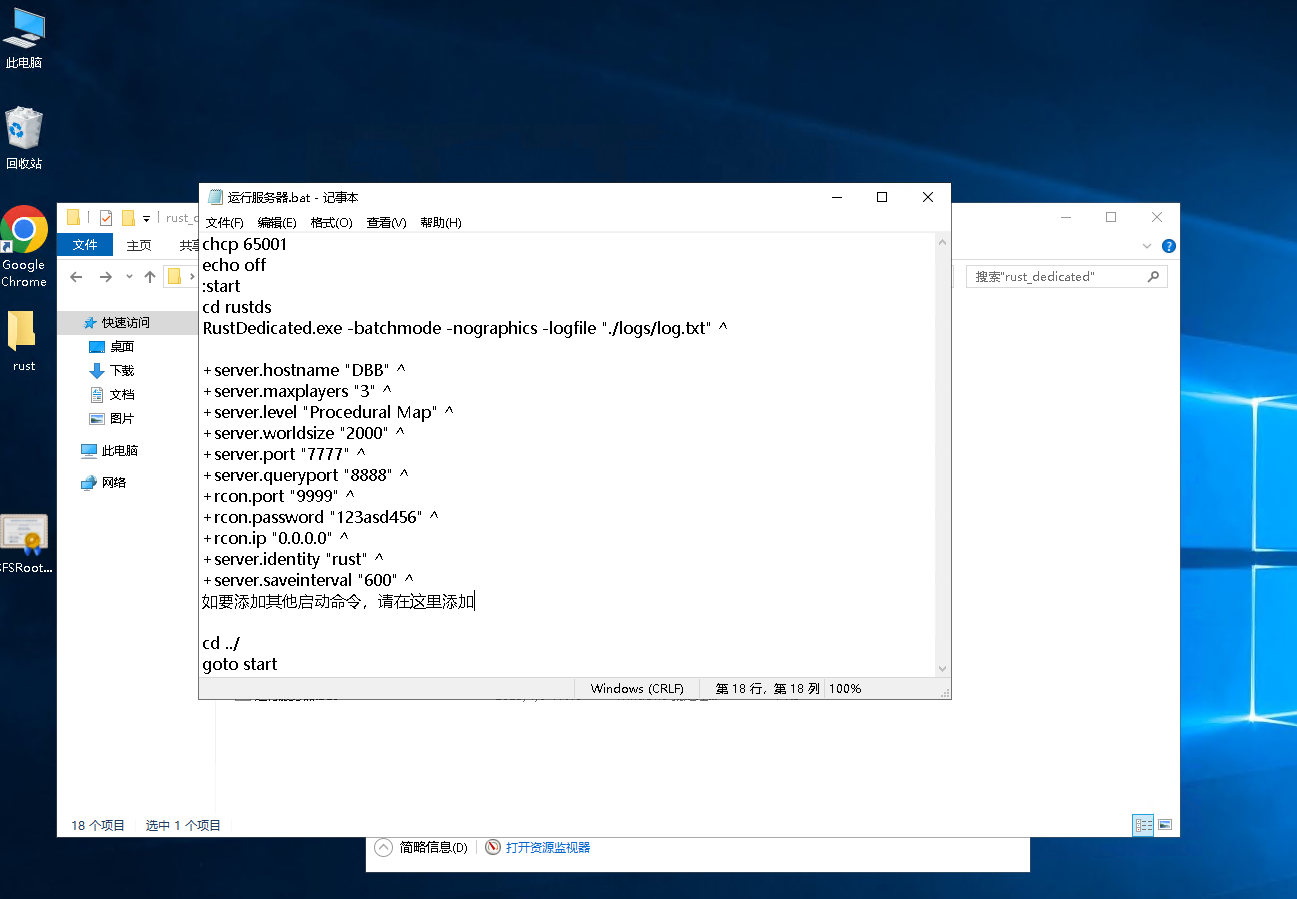Switch to large icons view toggle
This screenshot has height=899, width=1297.
tap(1165, 825)
